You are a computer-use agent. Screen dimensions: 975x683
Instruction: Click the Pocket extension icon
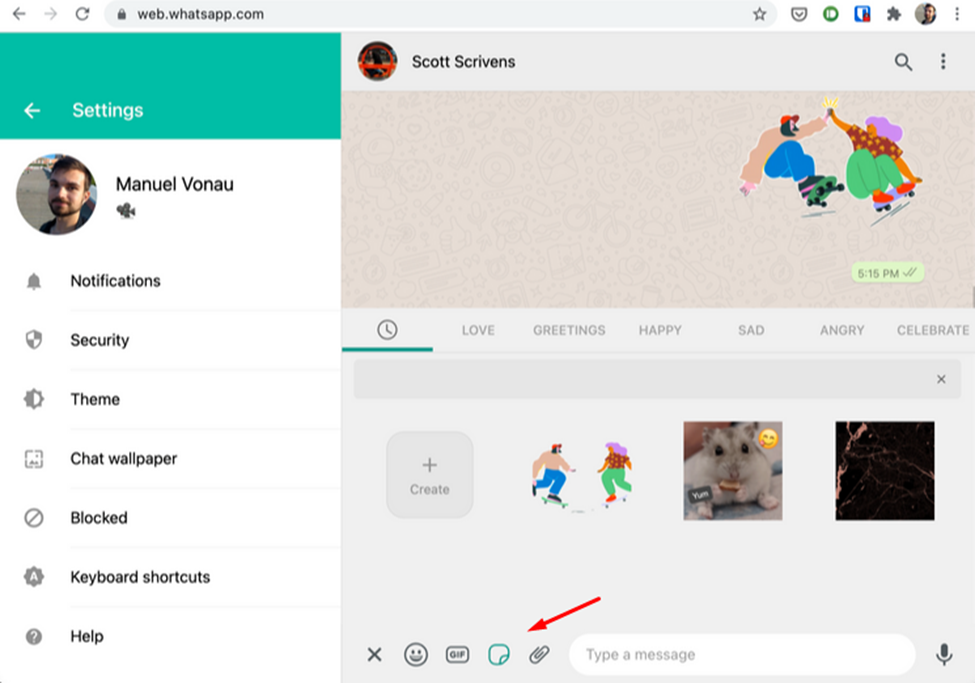coord(799,14)
